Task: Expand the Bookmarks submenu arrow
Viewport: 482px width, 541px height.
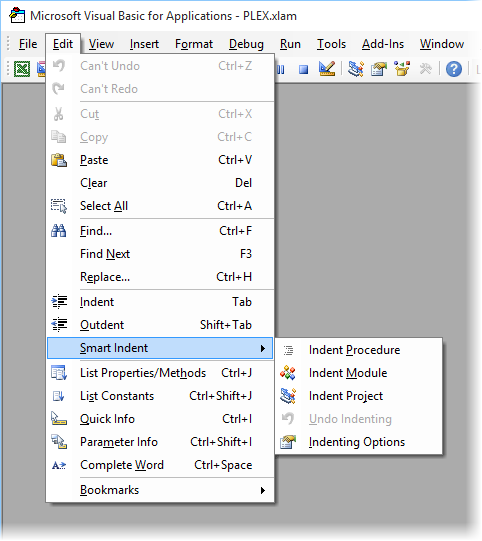Action: coord(263,490)
